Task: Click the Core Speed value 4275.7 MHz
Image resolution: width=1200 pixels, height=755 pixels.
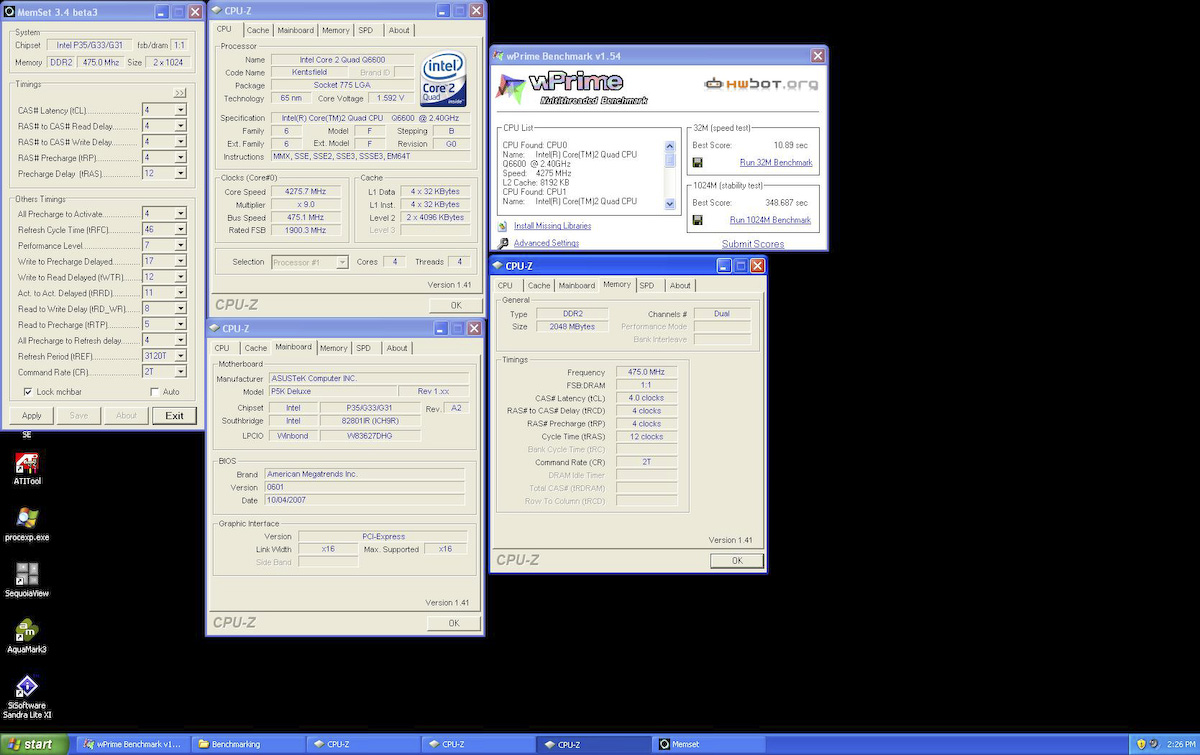Action: click(x=304, y=192)
